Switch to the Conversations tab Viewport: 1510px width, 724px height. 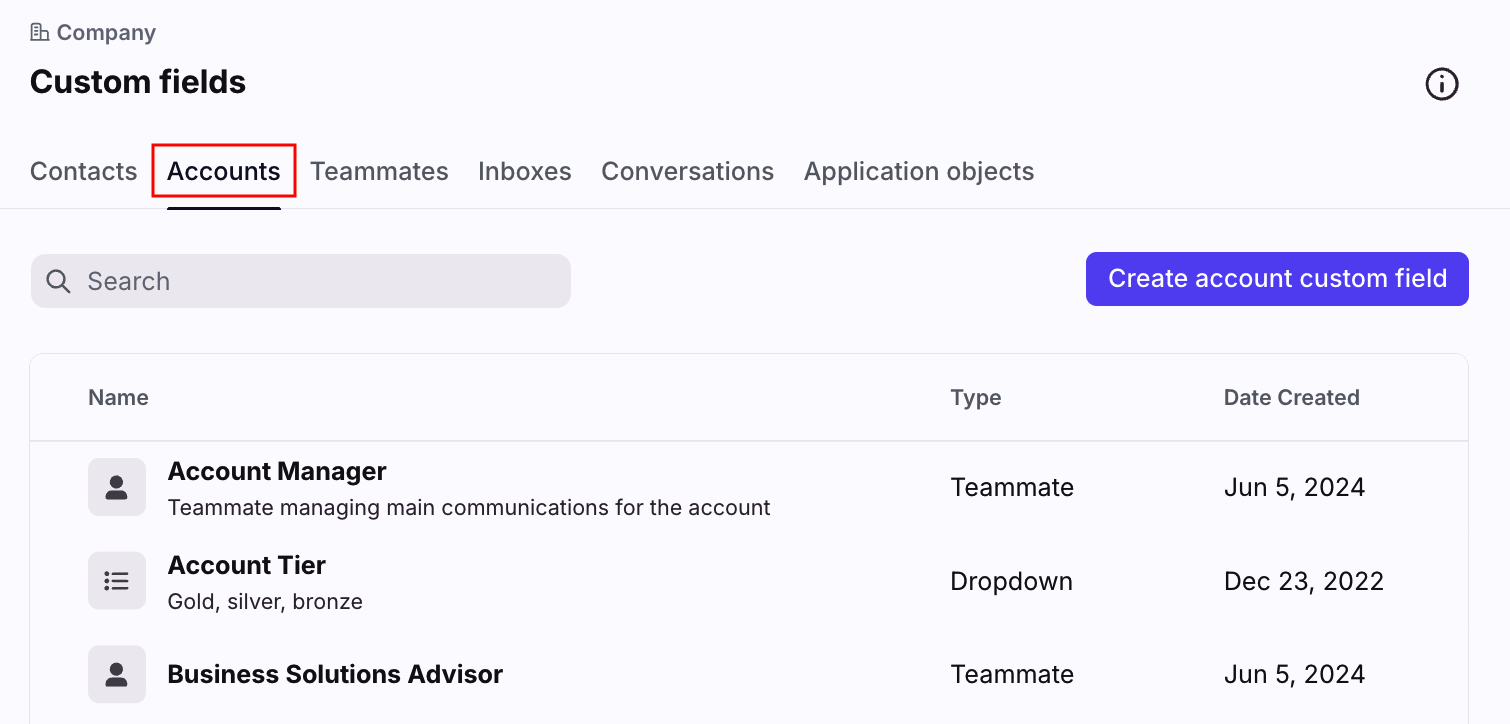[687, 172]
